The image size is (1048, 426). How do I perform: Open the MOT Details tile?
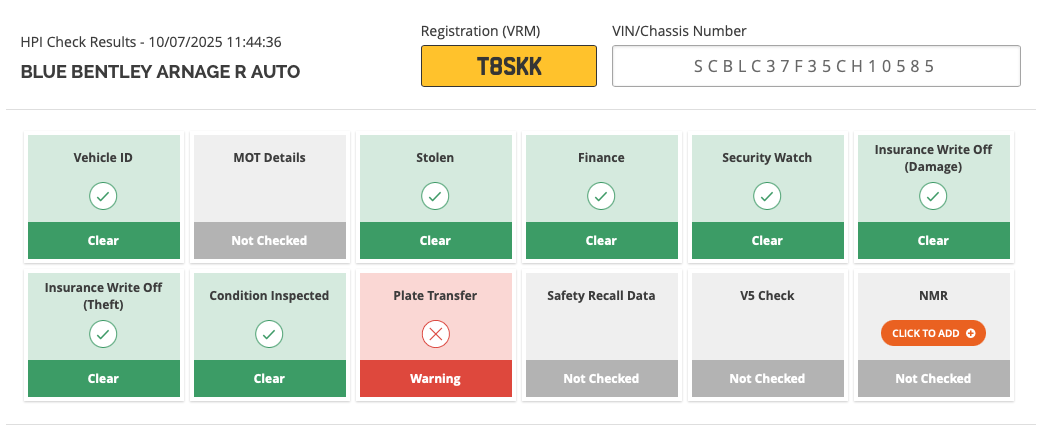click(x=269, y=197)
